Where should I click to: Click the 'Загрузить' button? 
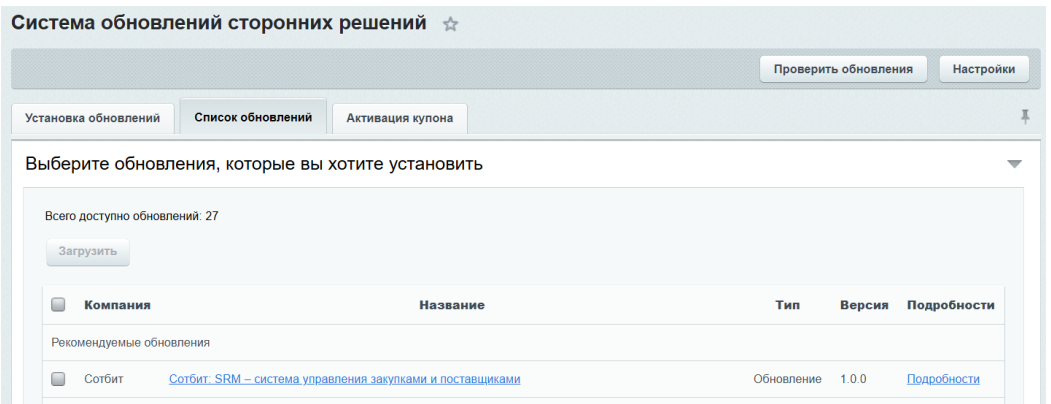pyautogui.click(x=88, y=252)
